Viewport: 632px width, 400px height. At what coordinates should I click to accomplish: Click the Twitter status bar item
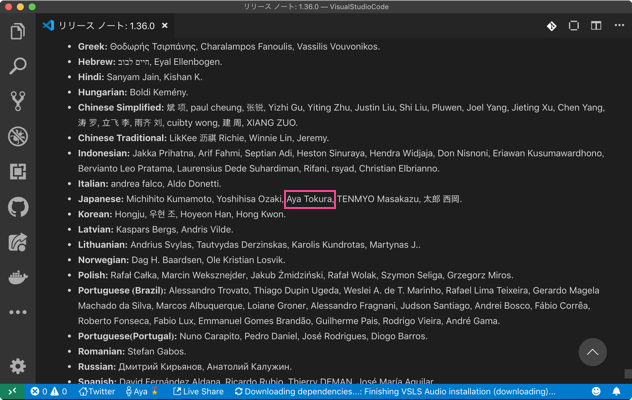coord(97,391)
